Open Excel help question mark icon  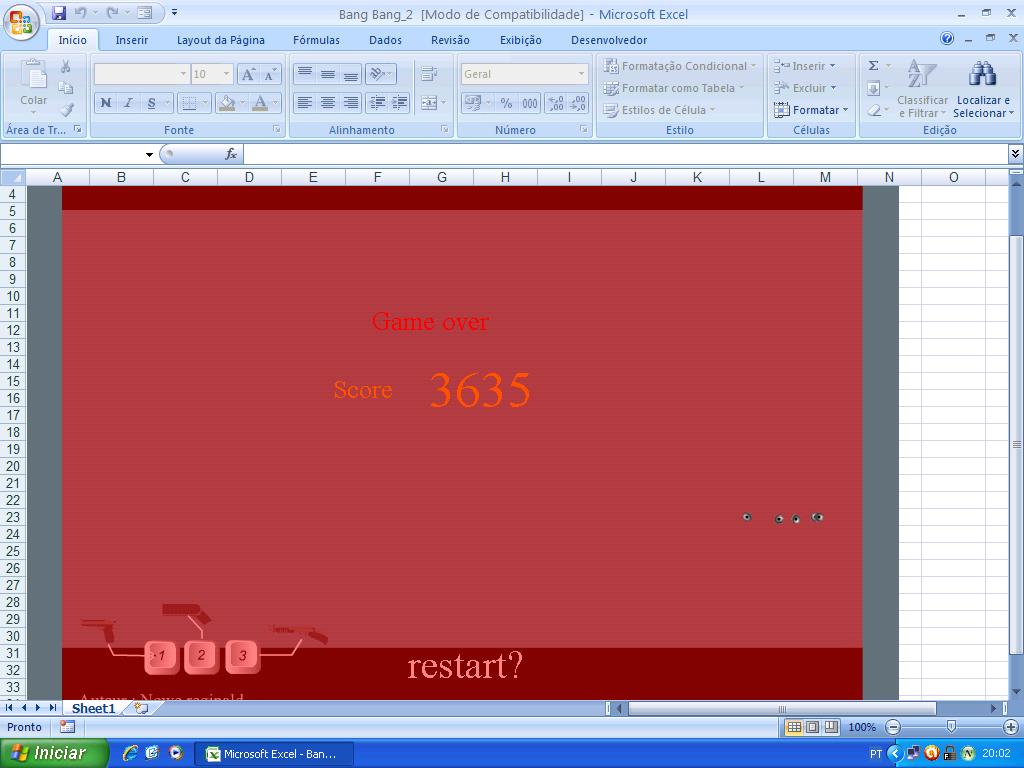click(947, 39)
